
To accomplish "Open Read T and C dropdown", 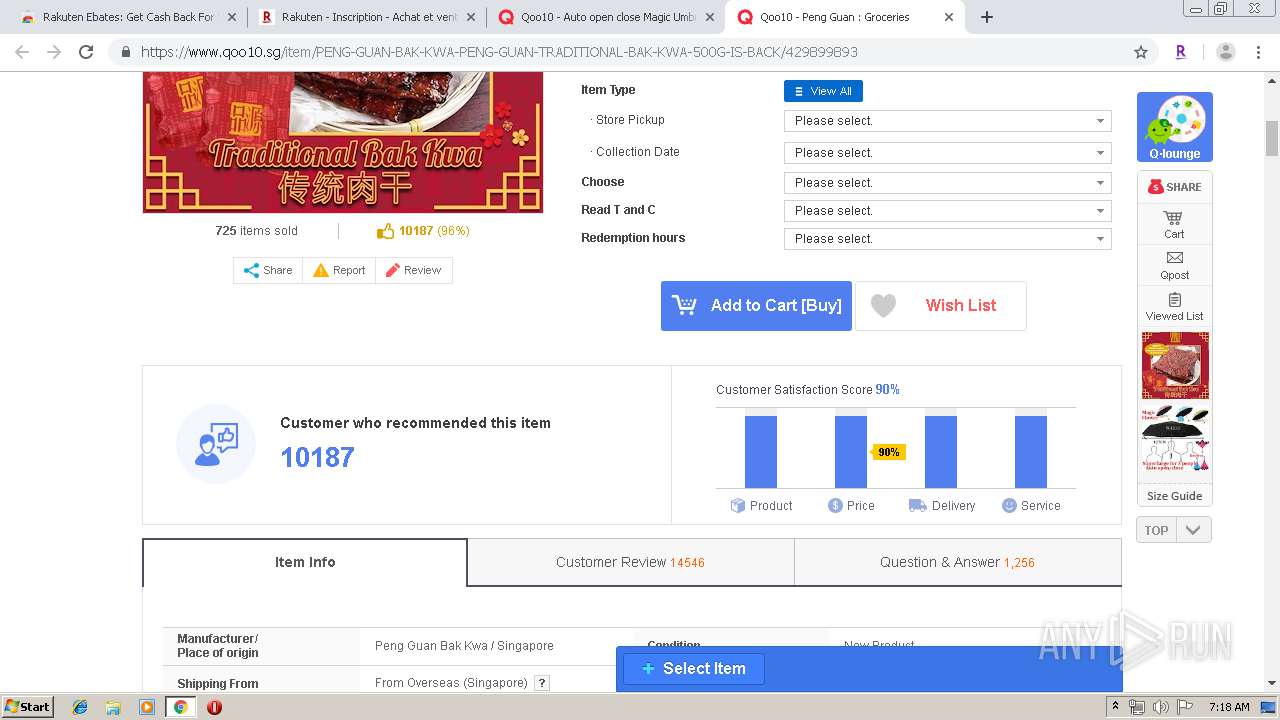I will point(947,211).
